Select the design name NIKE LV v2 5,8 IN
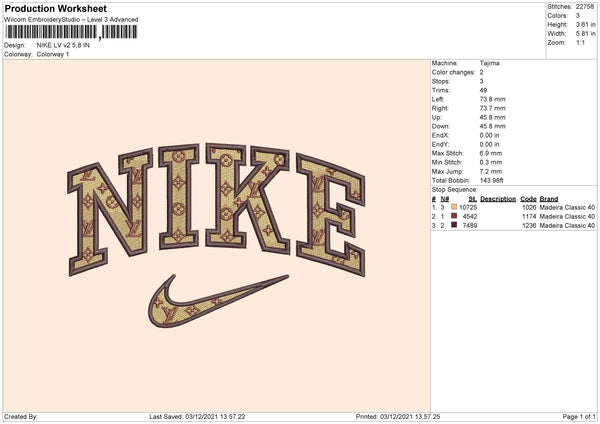This screenshot has height=424, width=600. click(63, 45)
